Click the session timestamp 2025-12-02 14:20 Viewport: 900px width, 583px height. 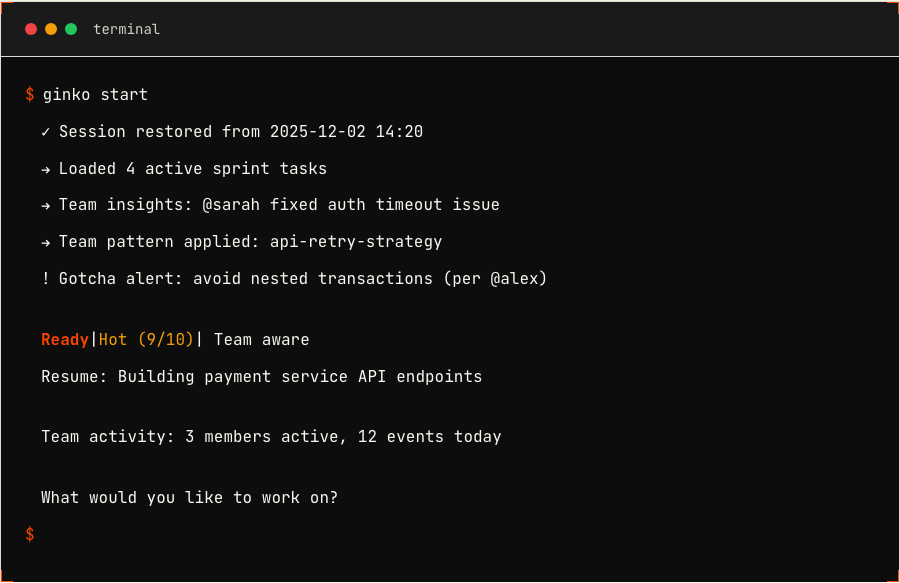pos(346,132)
